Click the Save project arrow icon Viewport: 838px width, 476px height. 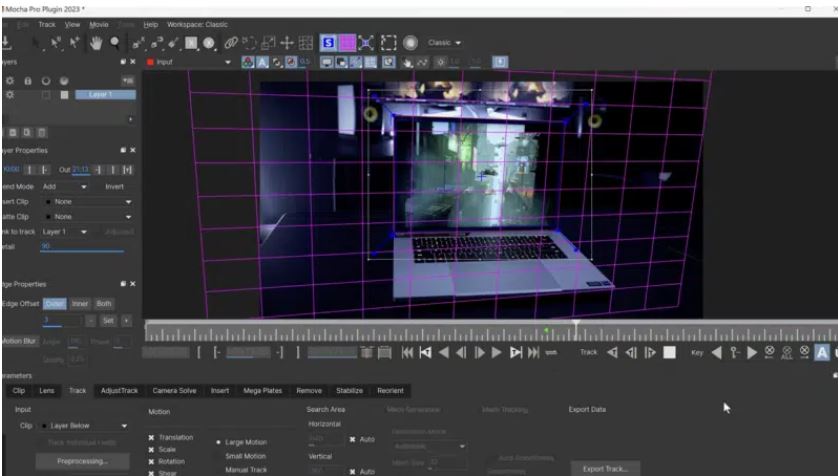(x=6, y=43)
